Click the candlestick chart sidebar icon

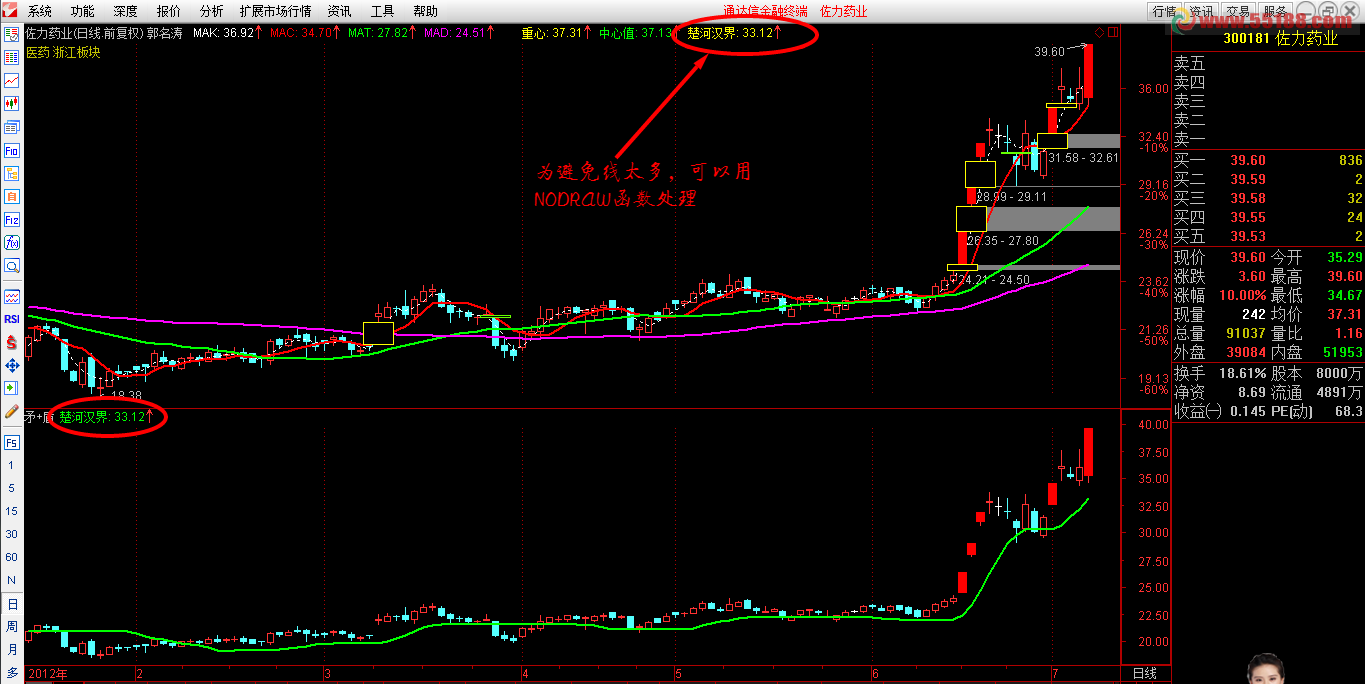point(12,103)
